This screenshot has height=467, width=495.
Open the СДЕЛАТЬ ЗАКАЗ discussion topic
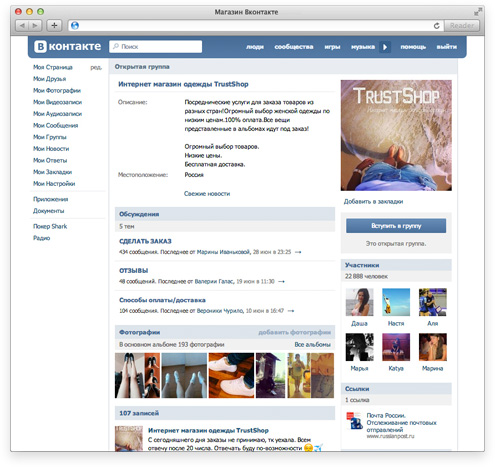click(x=145, y=241)
